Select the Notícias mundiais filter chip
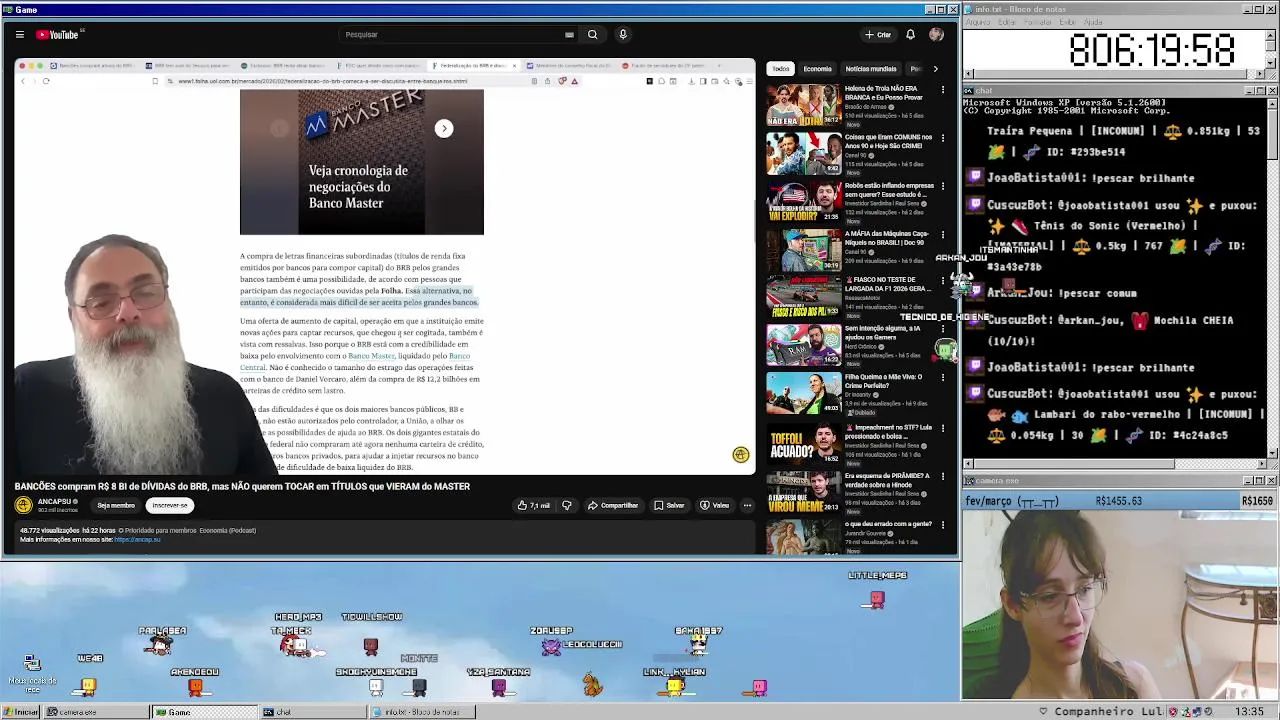Image resolution: width=1280 pixels, height=720 pixels. 870,69
